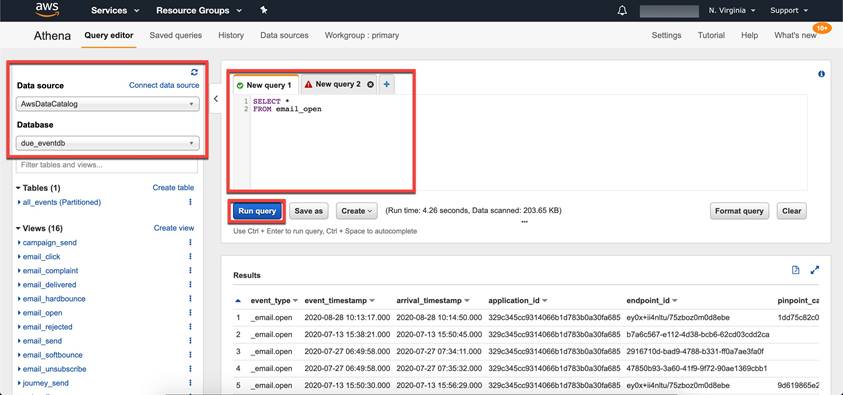Sort by arrival_timestamp column header
The width and height of the screenshot is (843, 395).
point(433,300)
